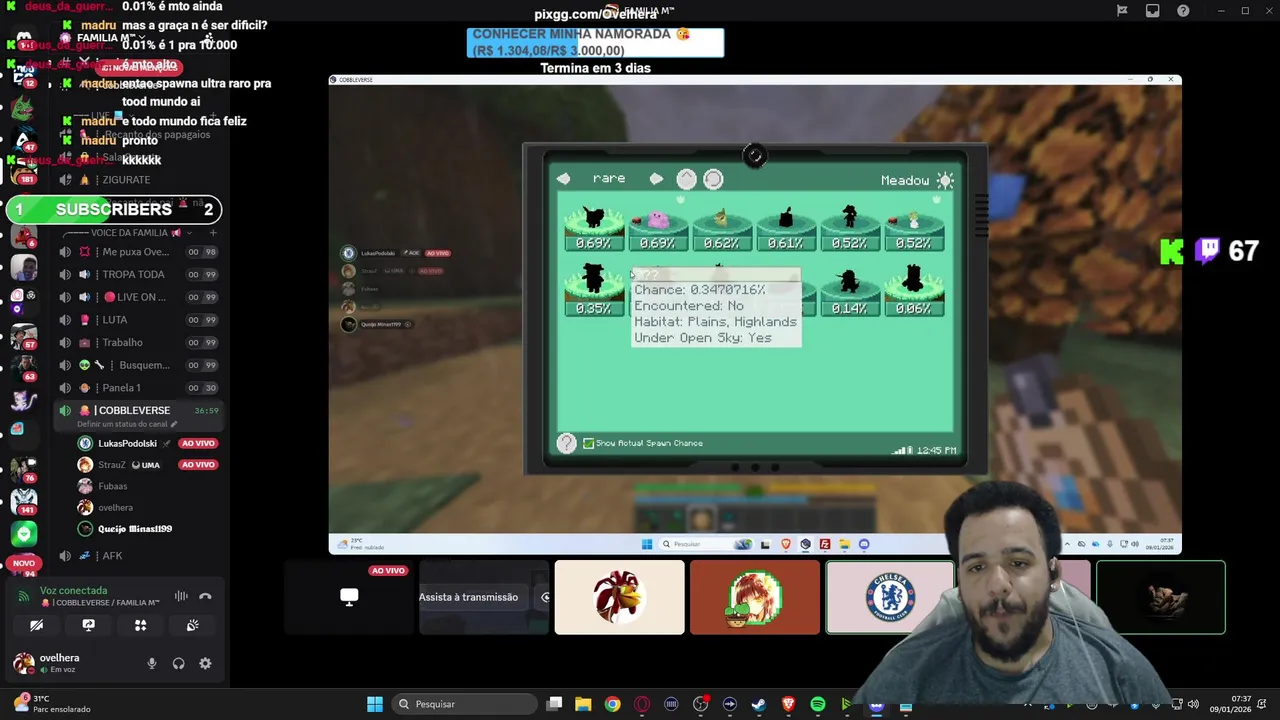Select user LukasPodolski in voice channel

click(x=127, y=443)
